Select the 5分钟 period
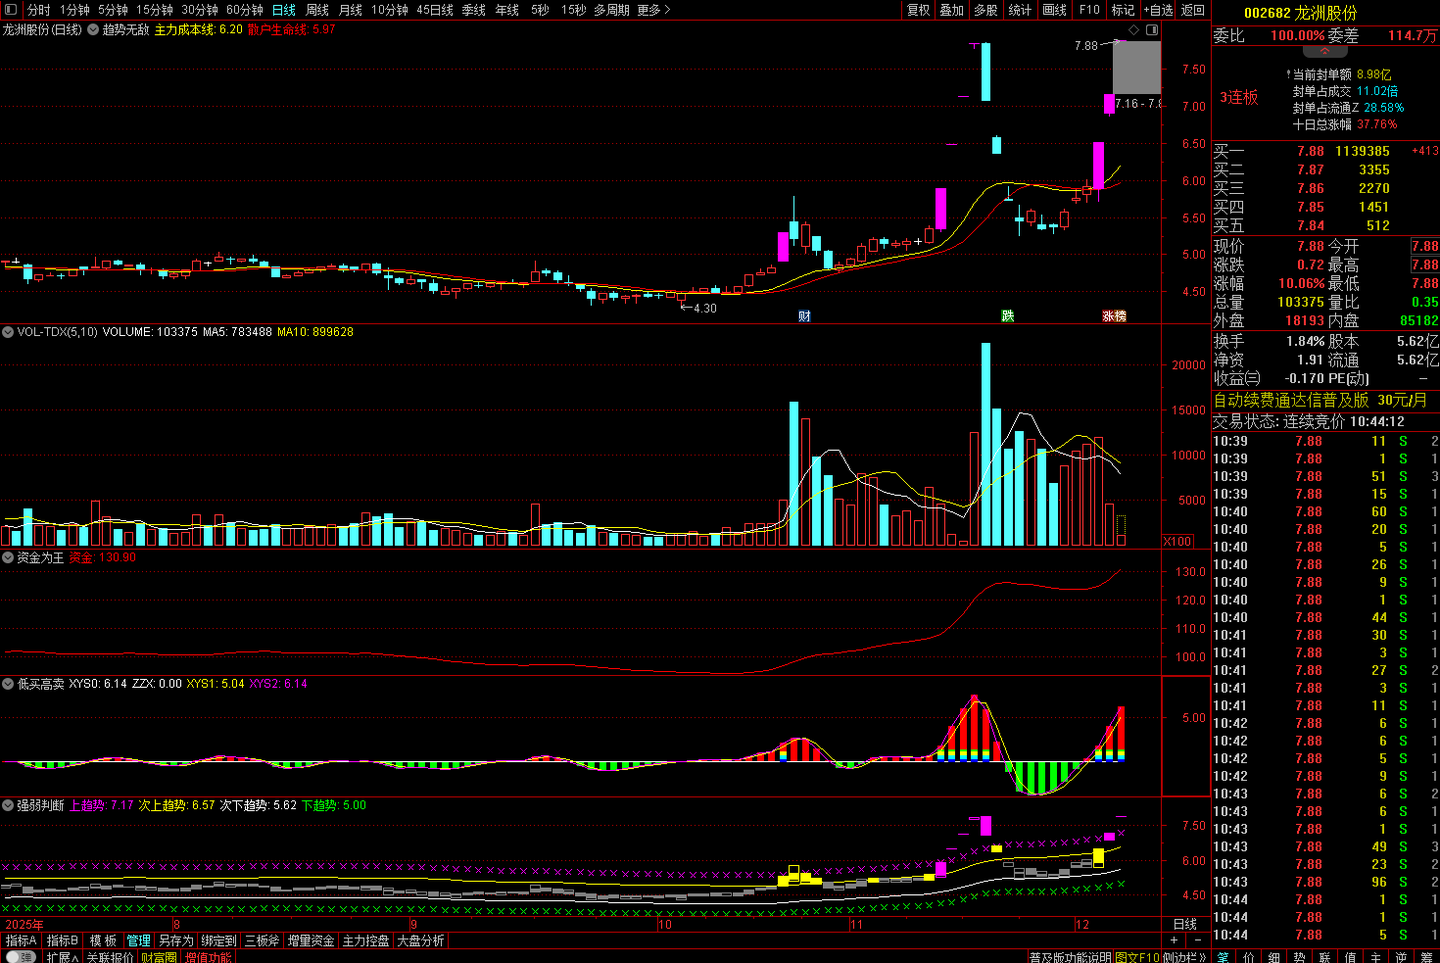Viewport: 1440px width, 963px height. click(113, 10)
